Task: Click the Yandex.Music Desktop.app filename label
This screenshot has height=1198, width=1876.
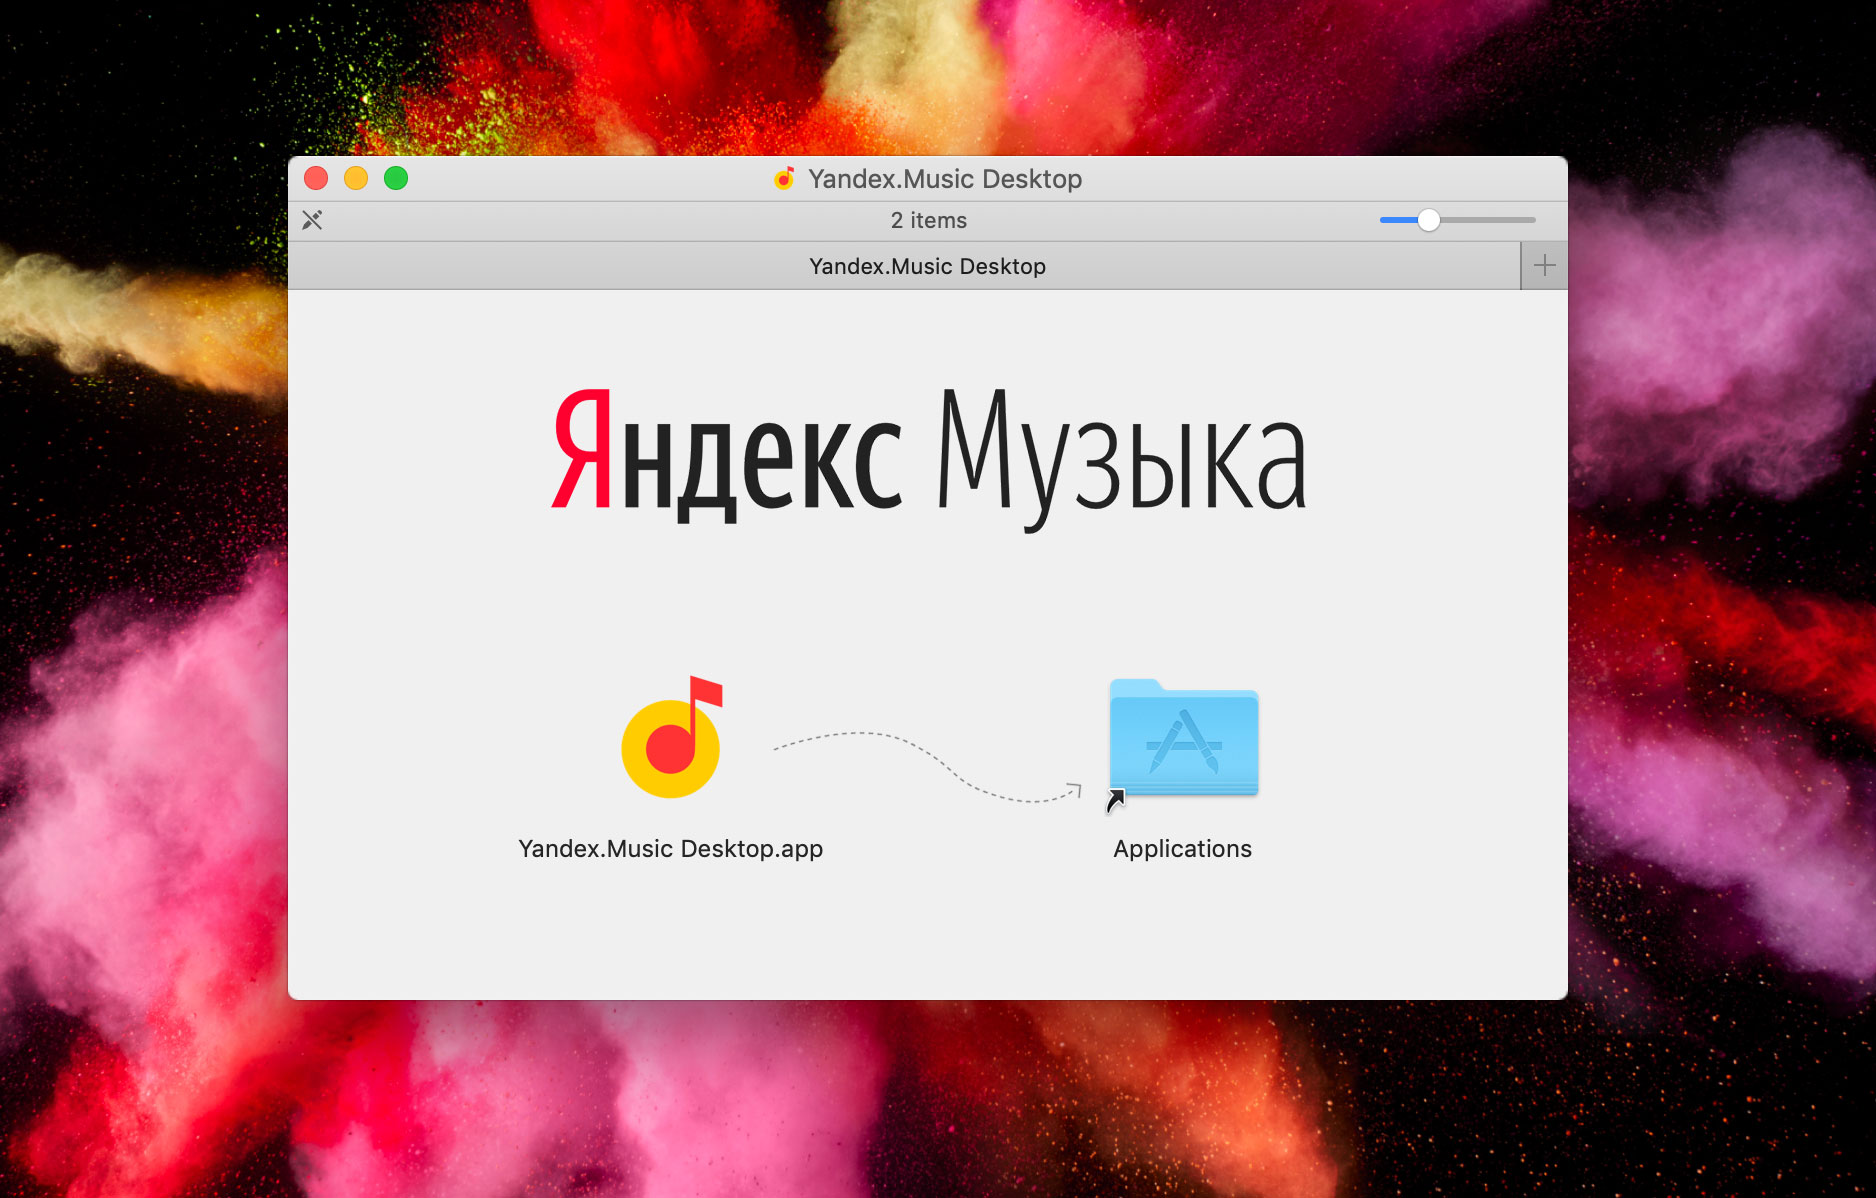Action: [670, 848]
